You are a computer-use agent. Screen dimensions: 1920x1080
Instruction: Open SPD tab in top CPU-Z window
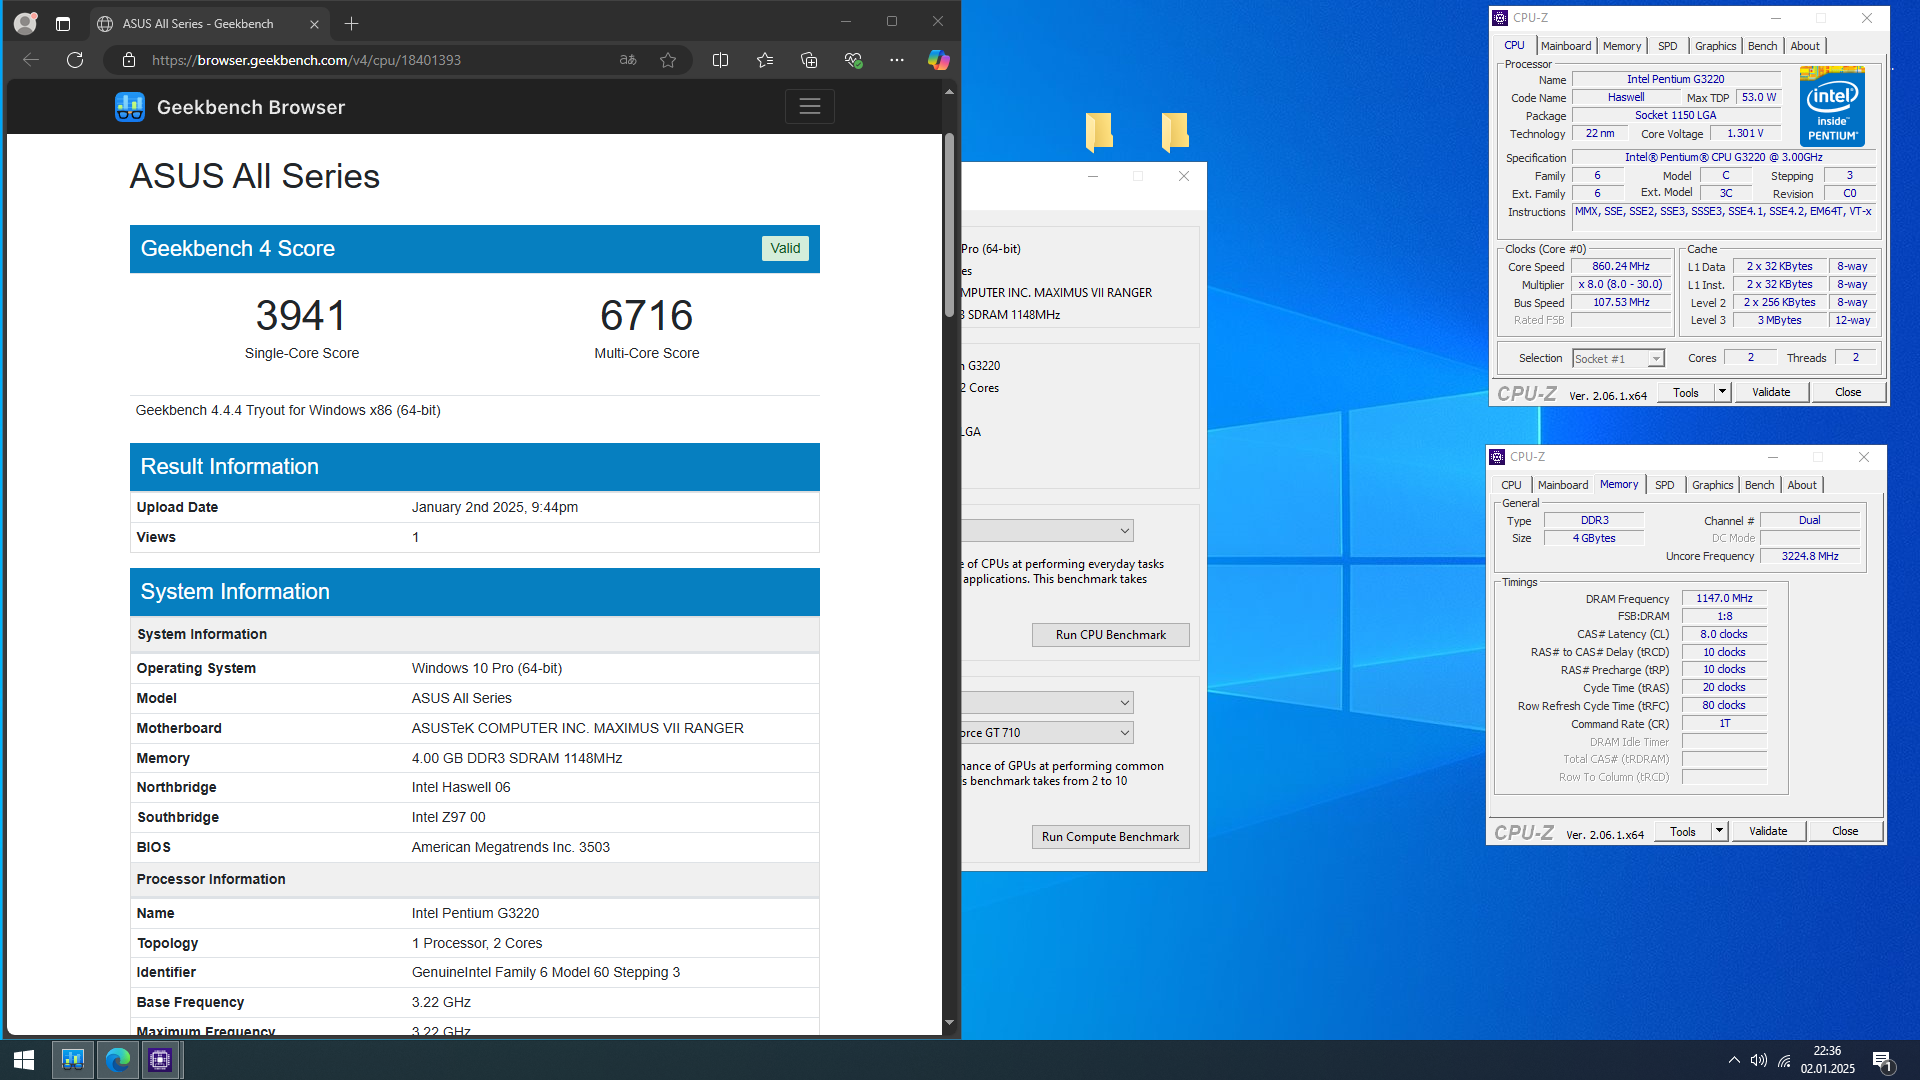click(1667, 46)
